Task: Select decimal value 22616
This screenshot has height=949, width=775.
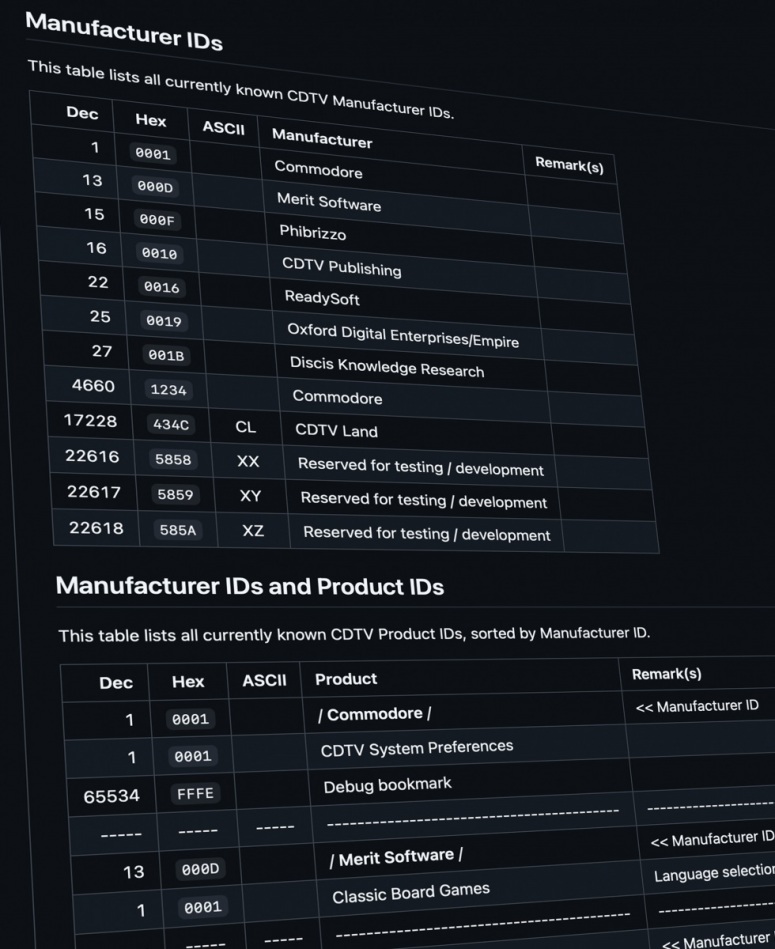Action: 93,456
